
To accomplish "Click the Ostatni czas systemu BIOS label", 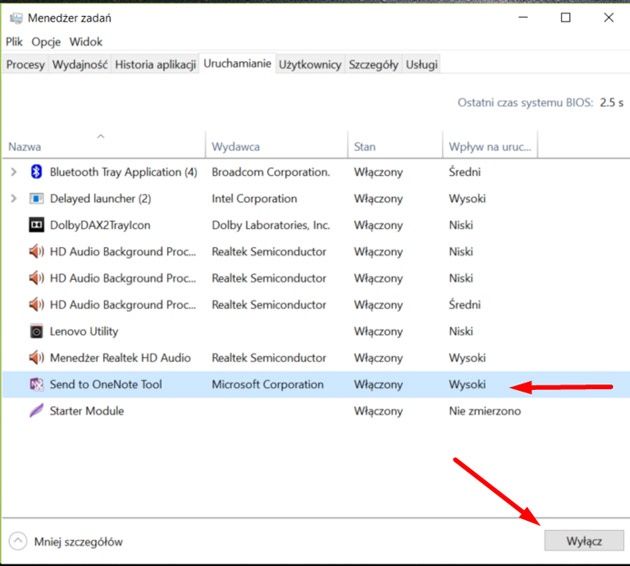I will click(525, 102).
